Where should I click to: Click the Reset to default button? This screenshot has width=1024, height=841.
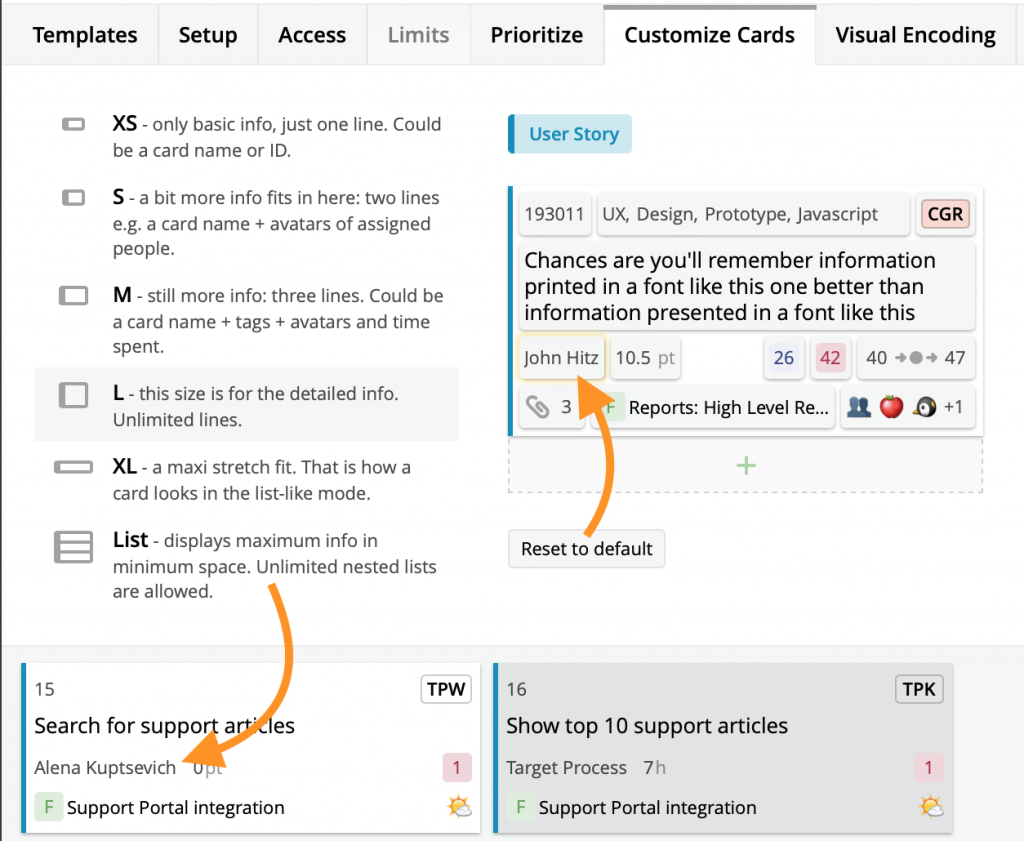pyautogui.click(x=586, y=548)
